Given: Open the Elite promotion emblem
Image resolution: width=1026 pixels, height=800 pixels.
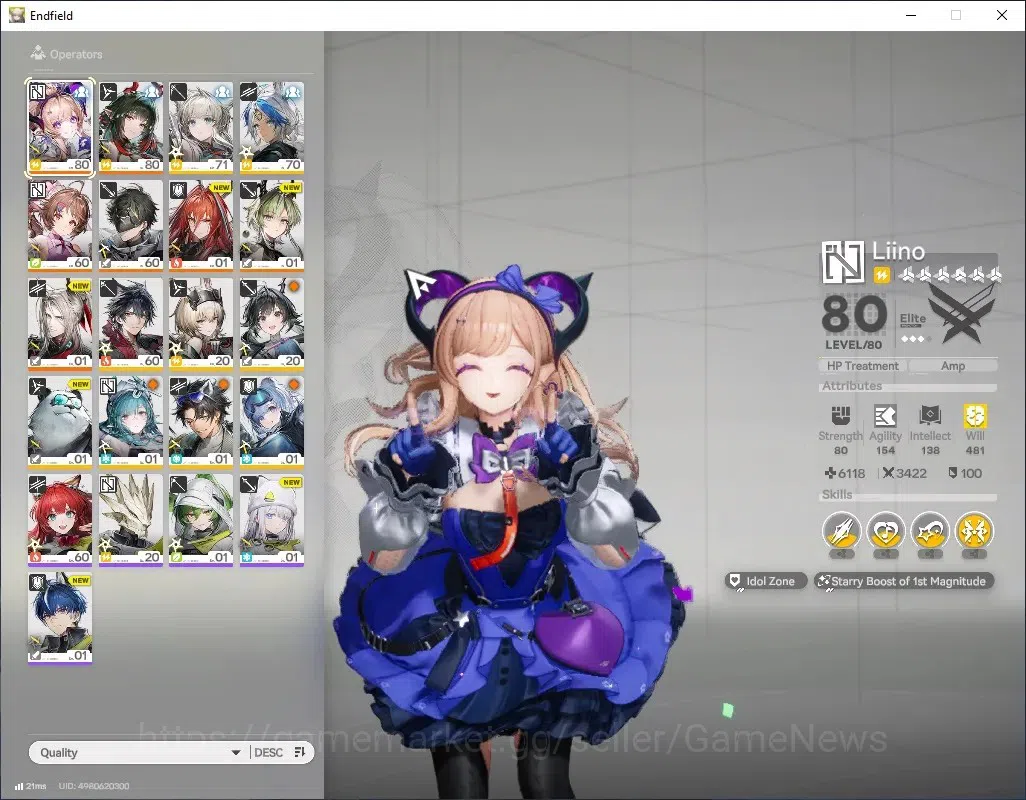Looking at the screenshot, I should [961, 316].
